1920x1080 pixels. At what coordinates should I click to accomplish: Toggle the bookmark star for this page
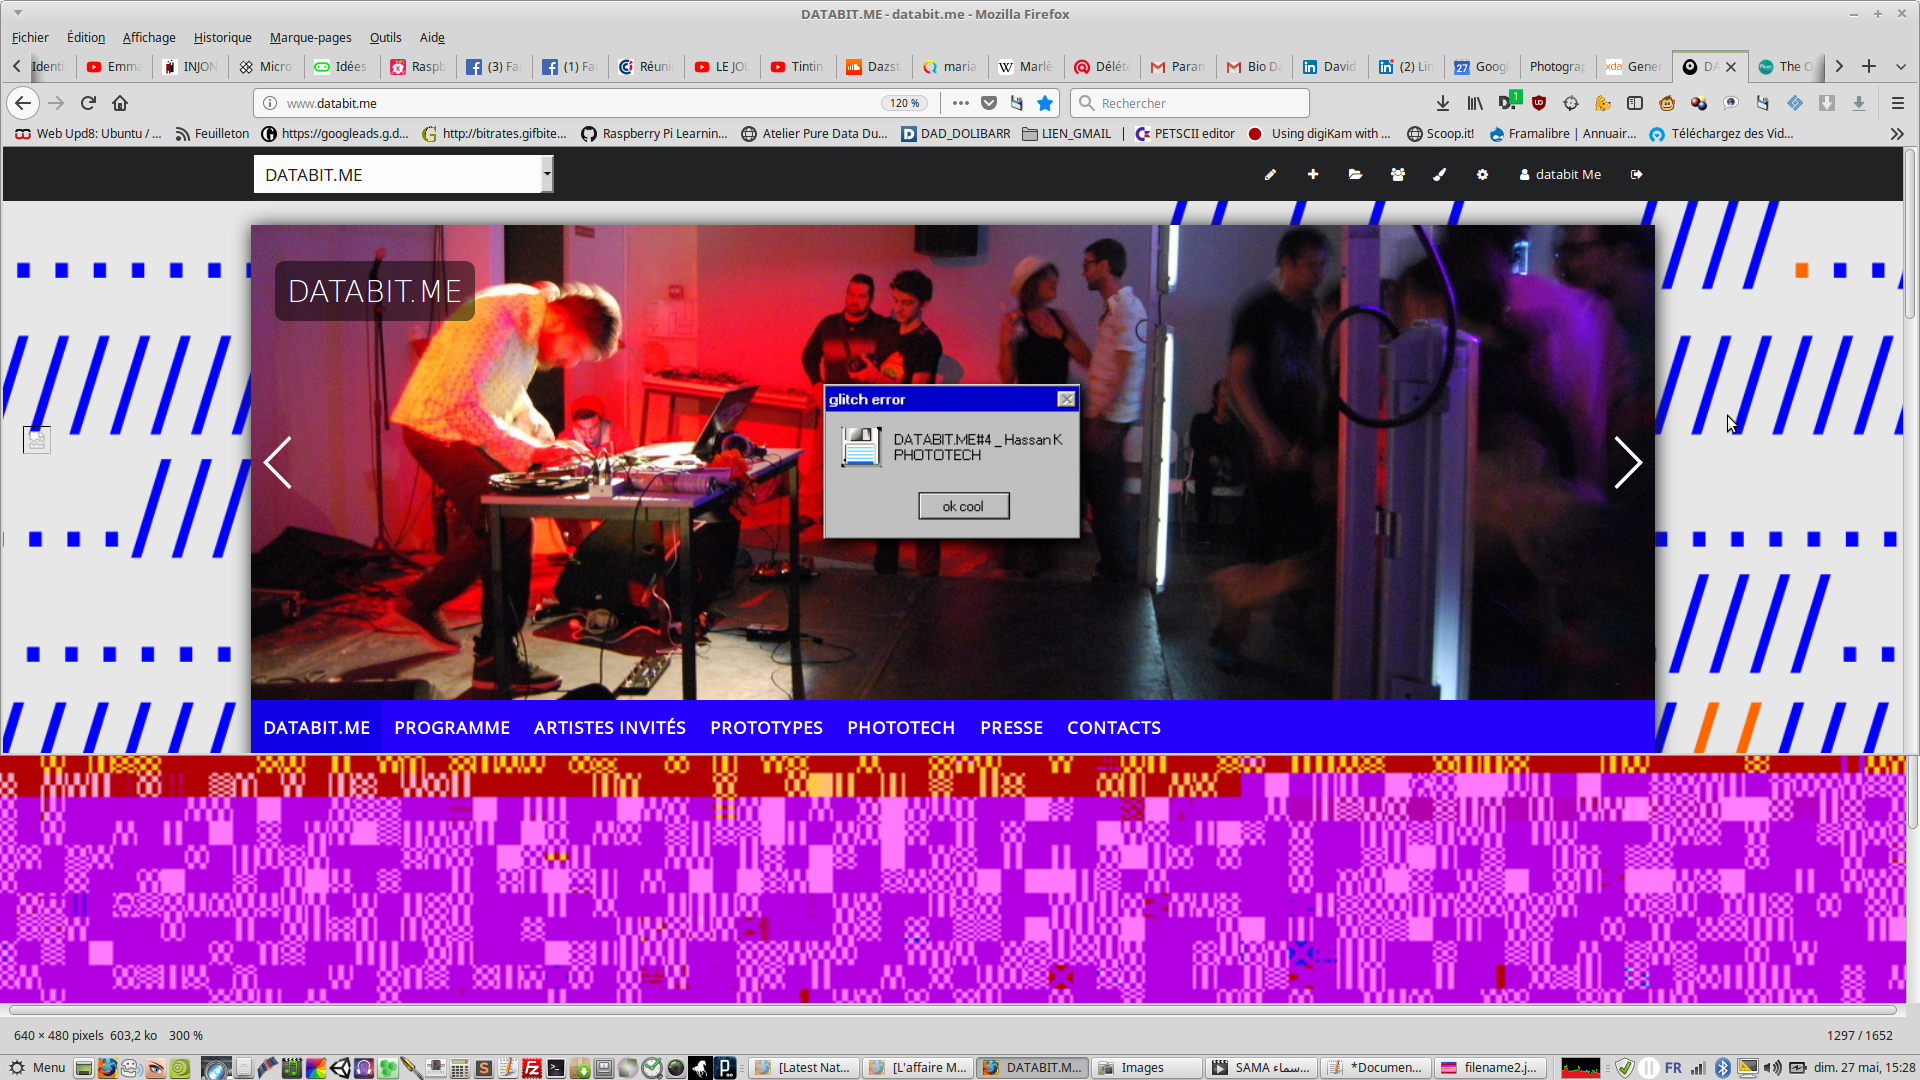click(1045, 103)
